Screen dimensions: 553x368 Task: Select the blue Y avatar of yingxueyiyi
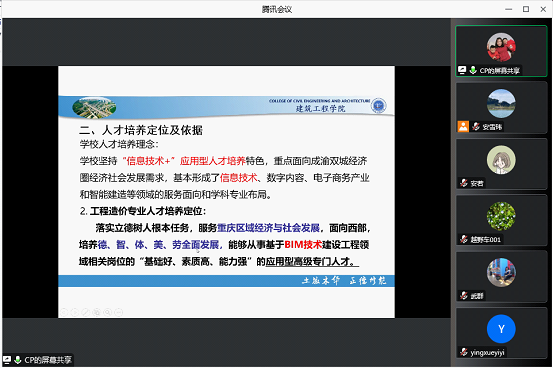(x=501, y=329)
